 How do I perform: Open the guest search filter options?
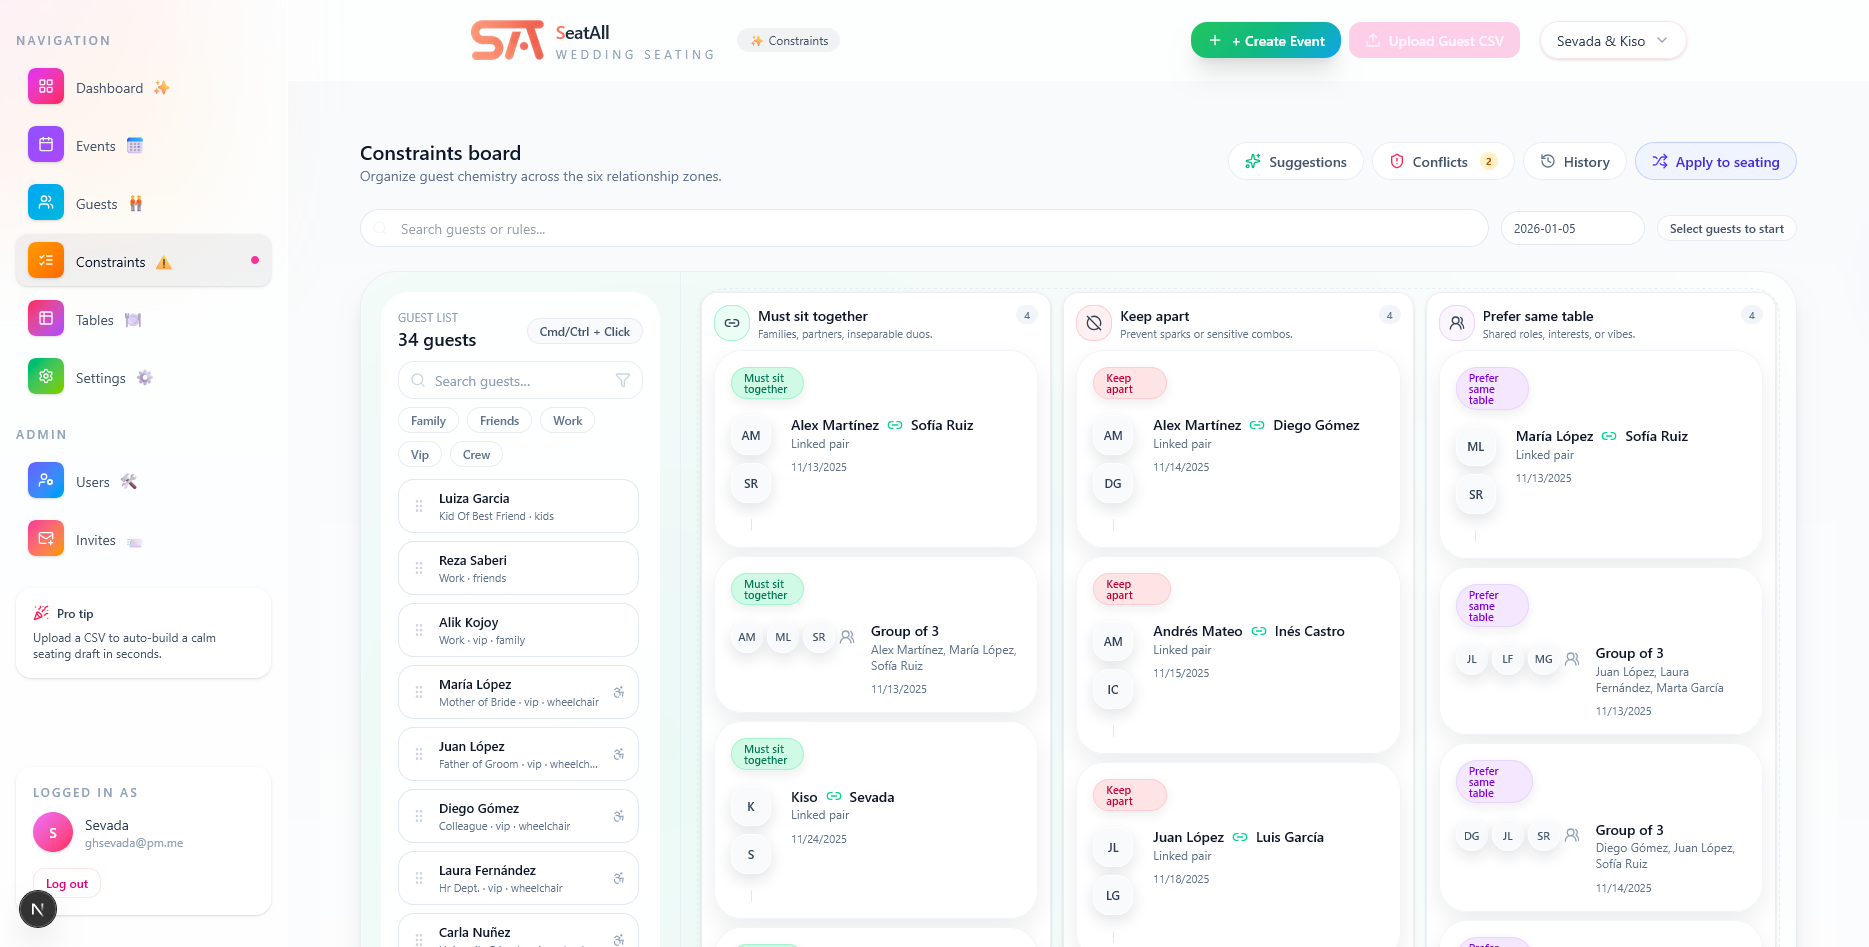[x=623, y=380]
